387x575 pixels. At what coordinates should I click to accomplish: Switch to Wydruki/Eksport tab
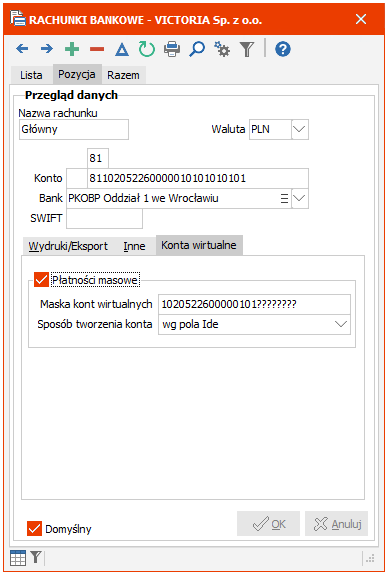click(x=68, y=246)
